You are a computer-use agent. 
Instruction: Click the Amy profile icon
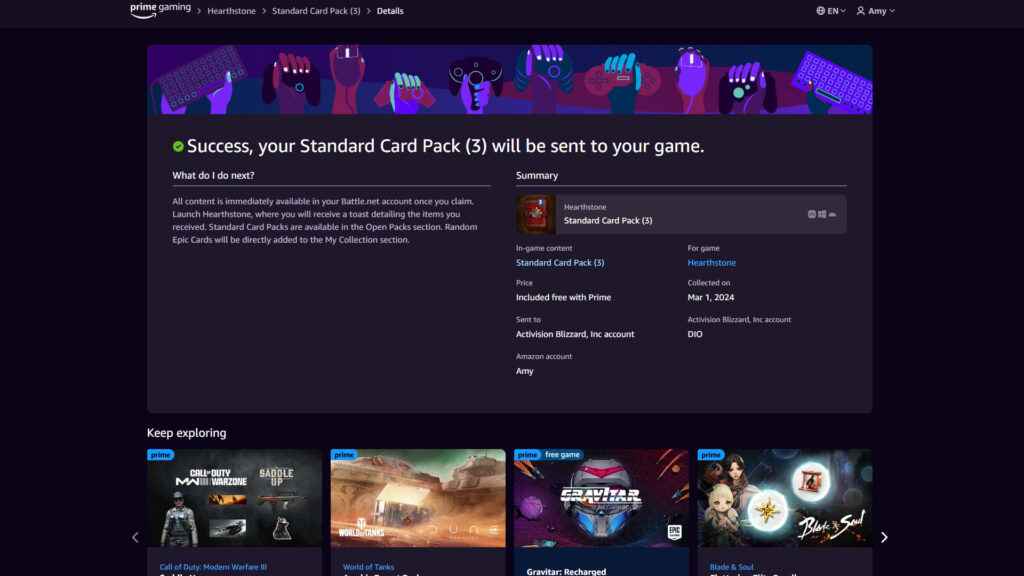[x=862, y=10]
